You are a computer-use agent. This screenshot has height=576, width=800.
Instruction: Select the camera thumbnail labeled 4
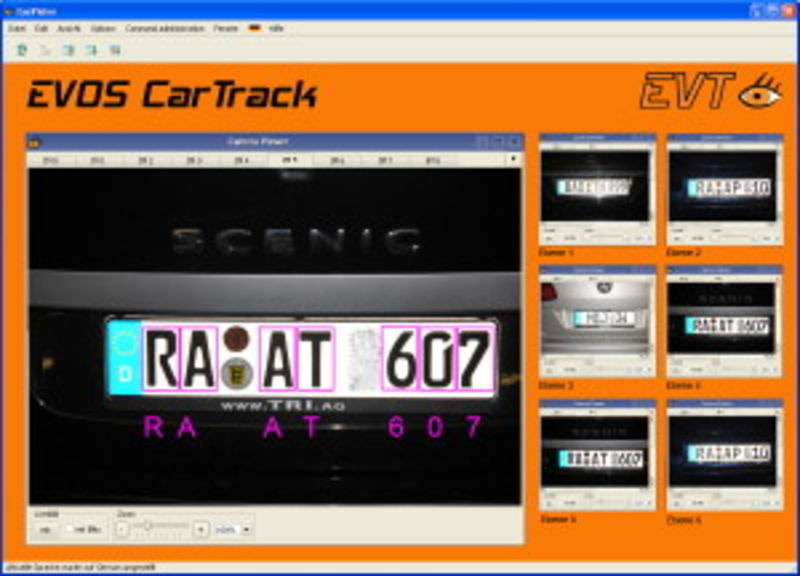(724, 321)
